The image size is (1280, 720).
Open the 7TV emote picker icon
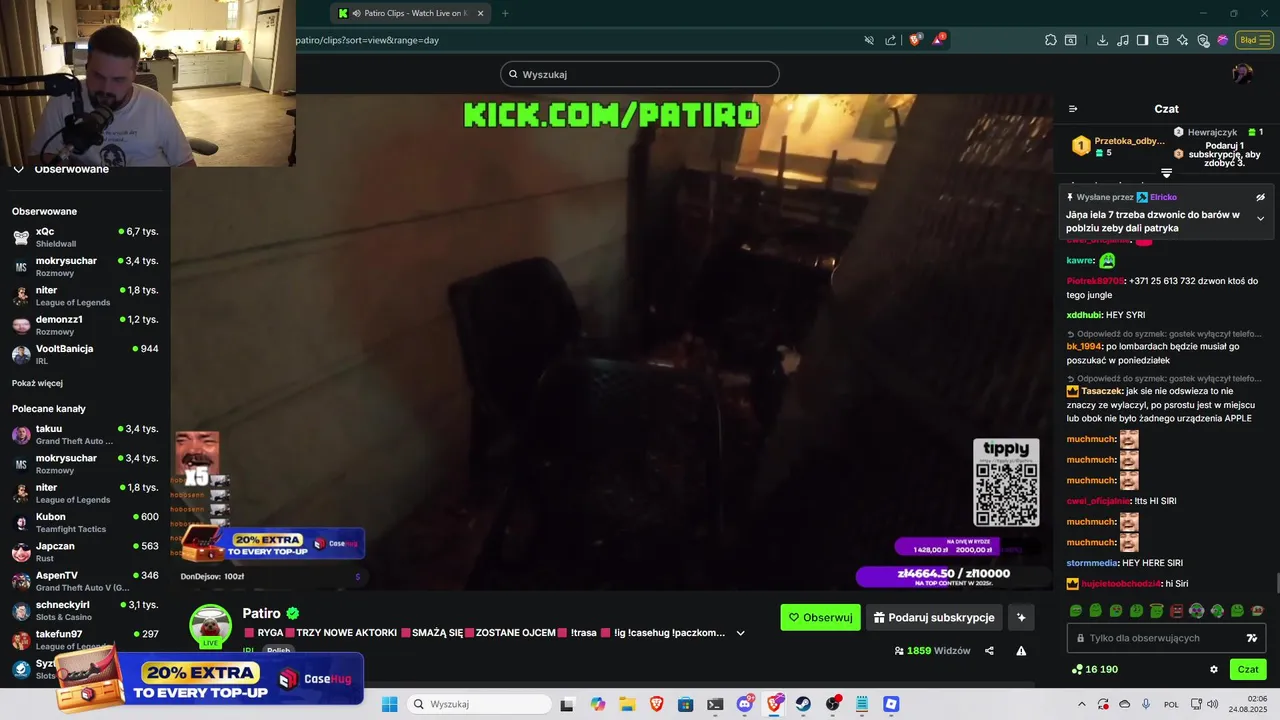1251,638
